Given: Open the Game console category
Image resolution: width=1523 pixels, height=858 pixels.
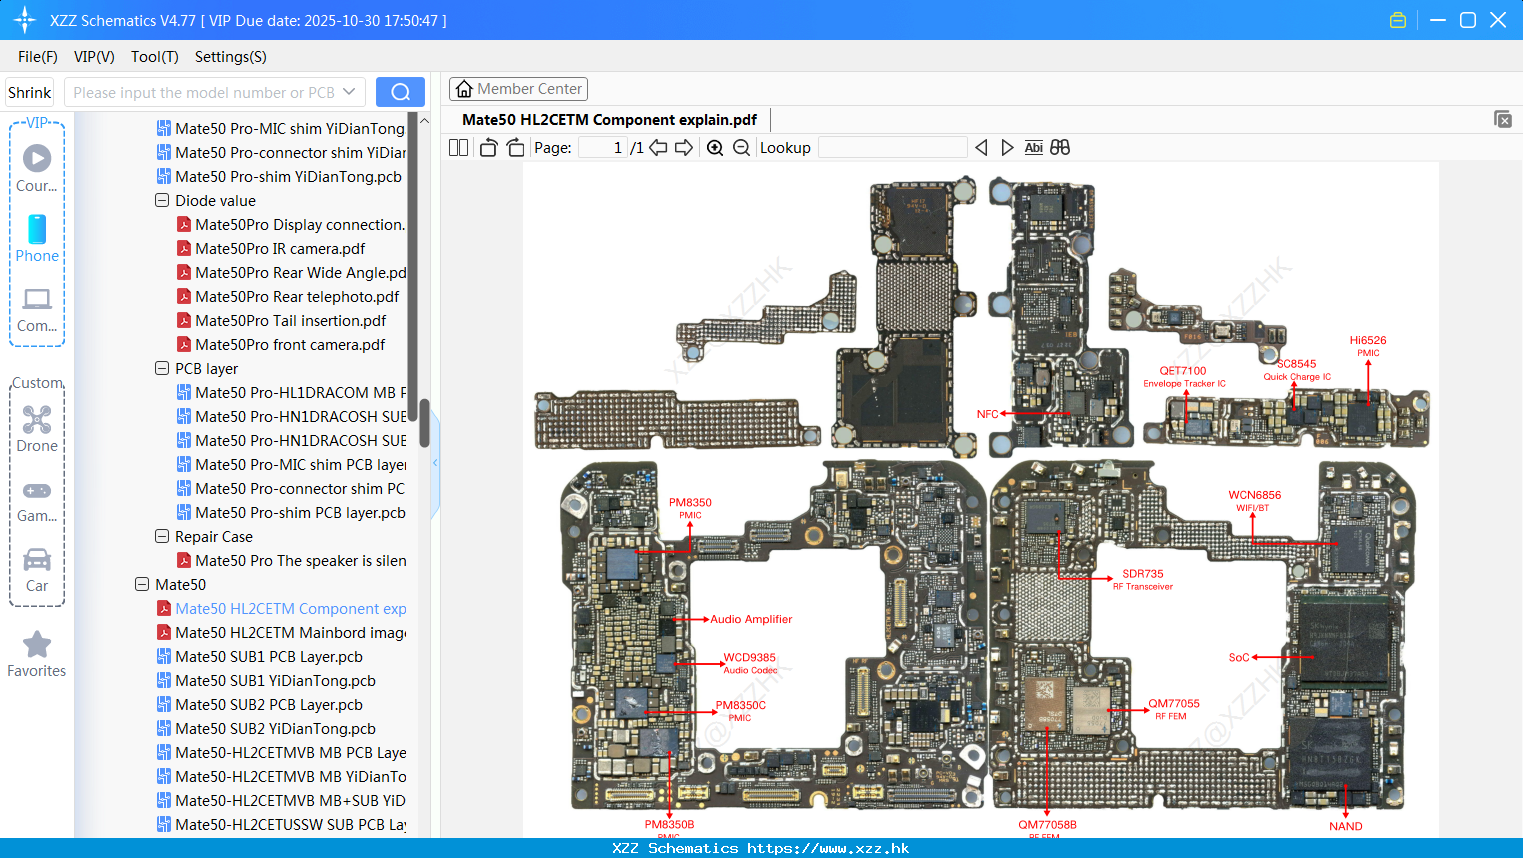Looking at the screenshot, I should point(37,501).
